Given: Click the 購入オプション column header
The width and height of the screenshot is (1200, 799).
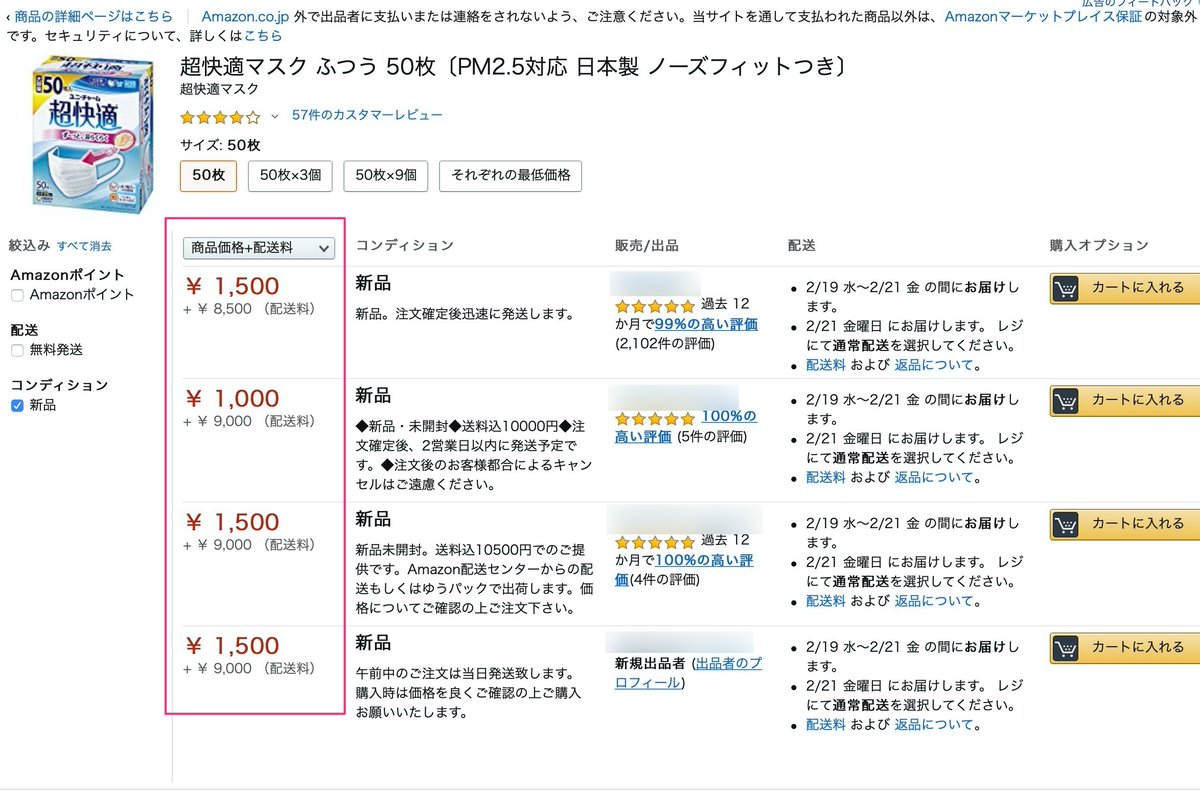Looking at the screenshot, I should click(x=1099, y=245).
